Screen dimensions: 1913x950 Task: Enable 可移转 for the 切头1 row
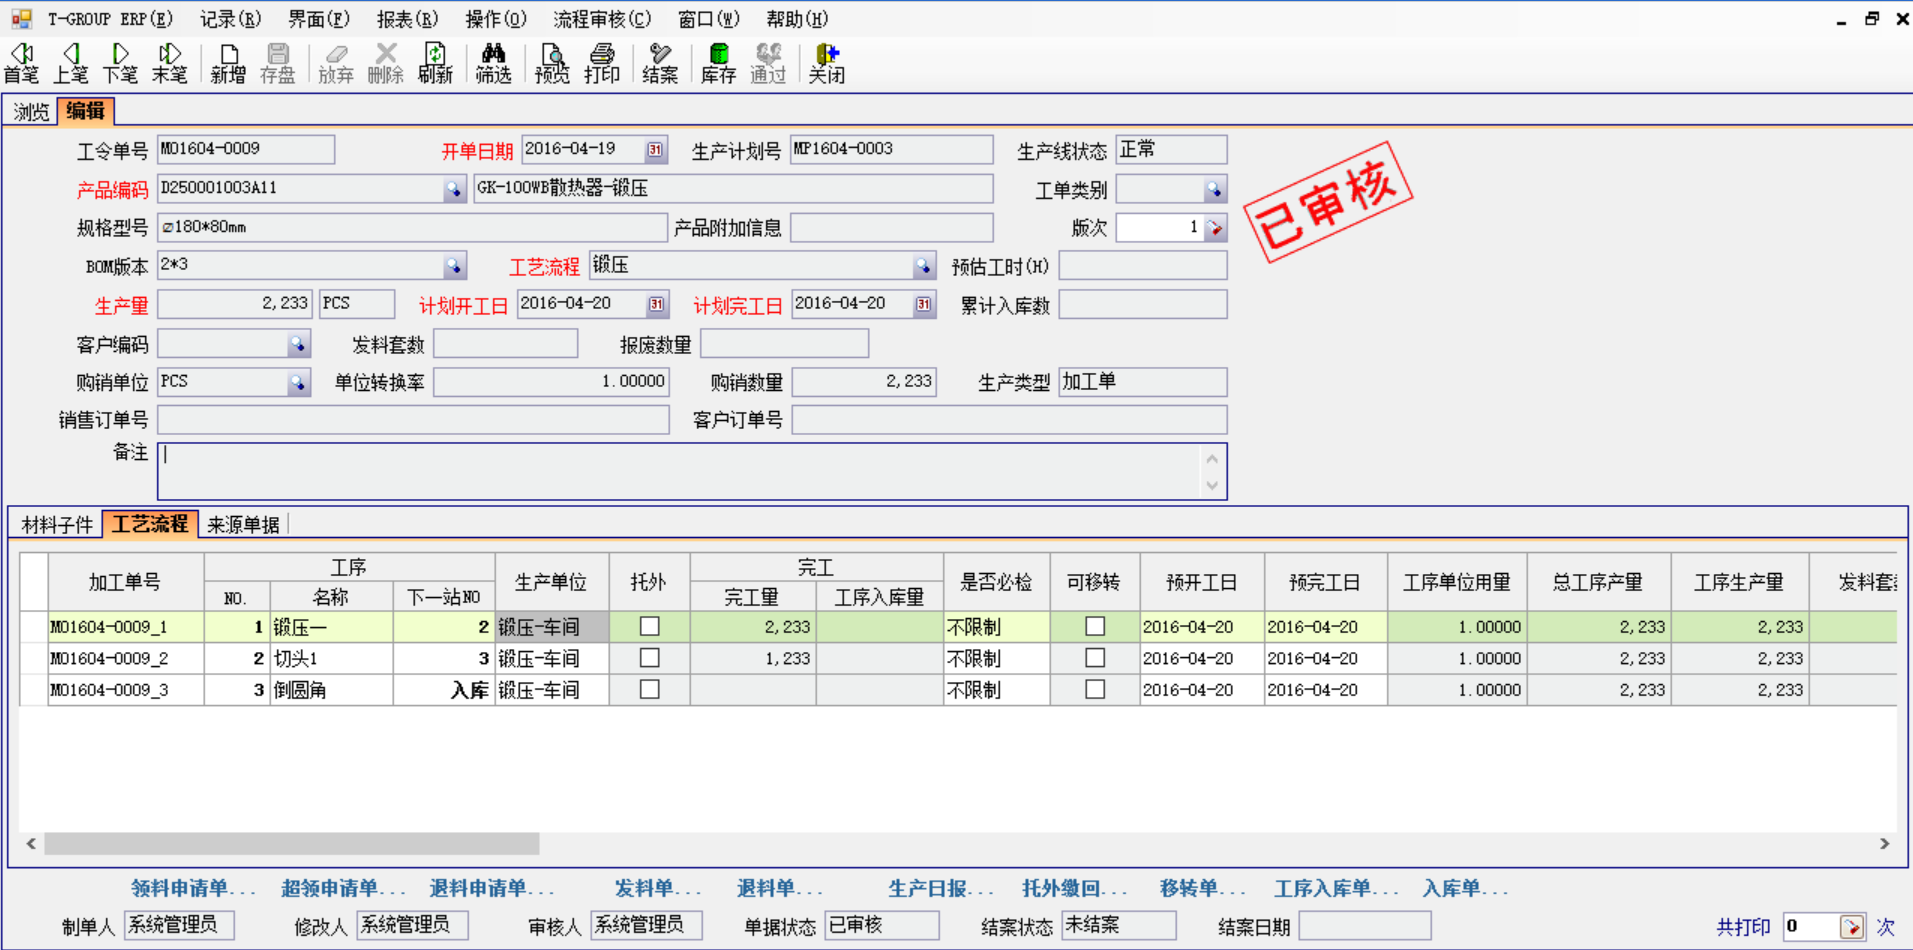click(x=1094, y=658)
